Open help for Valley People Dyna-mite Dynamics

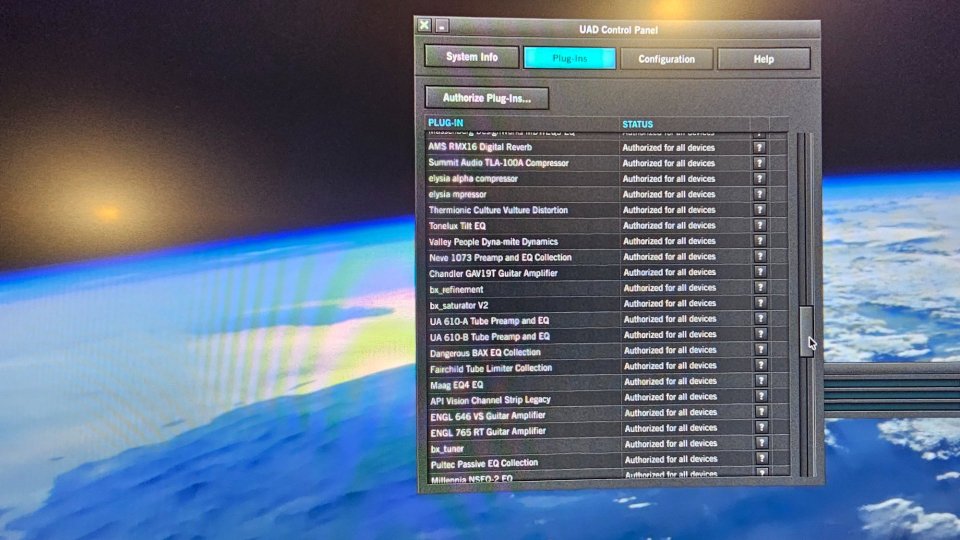[760, 241]
